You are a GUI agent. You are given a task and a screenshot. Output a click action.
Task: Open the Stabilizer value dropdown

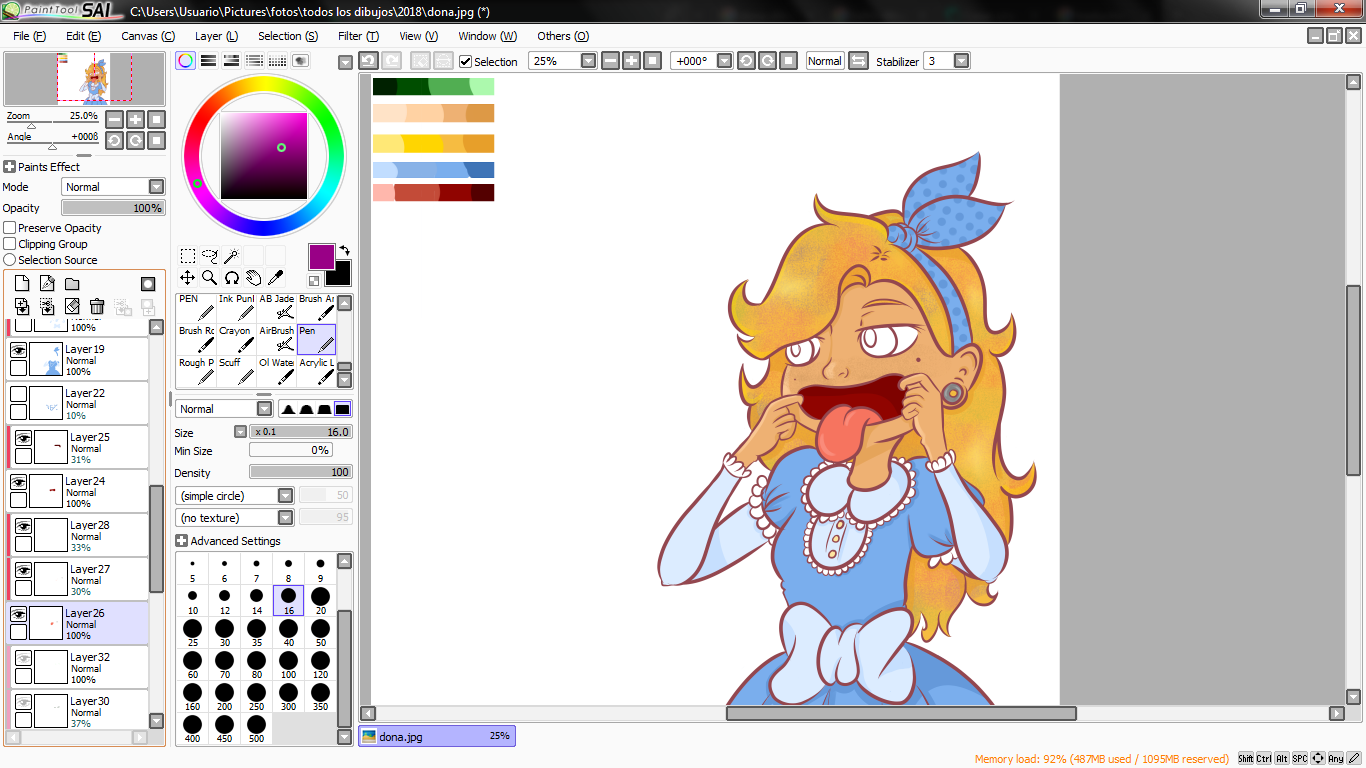pos(961,61)
